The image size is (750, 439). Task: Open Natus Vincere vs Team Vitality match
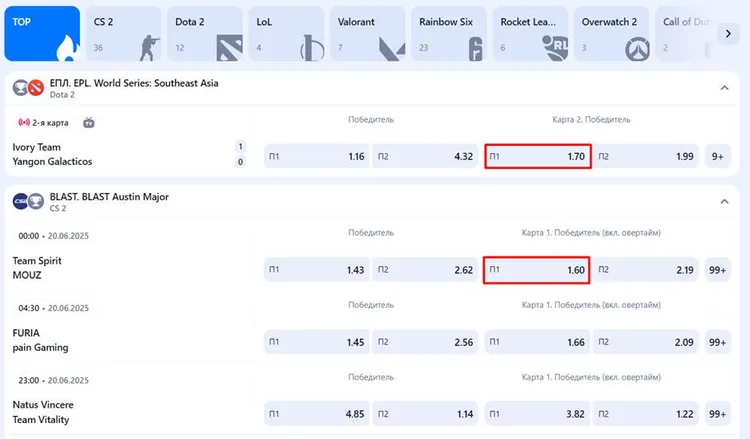(43, 412)
